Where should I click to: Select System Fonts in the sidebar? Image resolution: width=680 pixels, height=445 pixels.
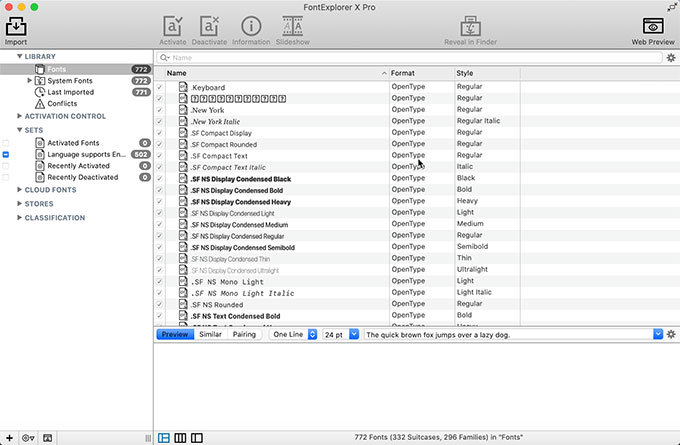pos(70,81)
